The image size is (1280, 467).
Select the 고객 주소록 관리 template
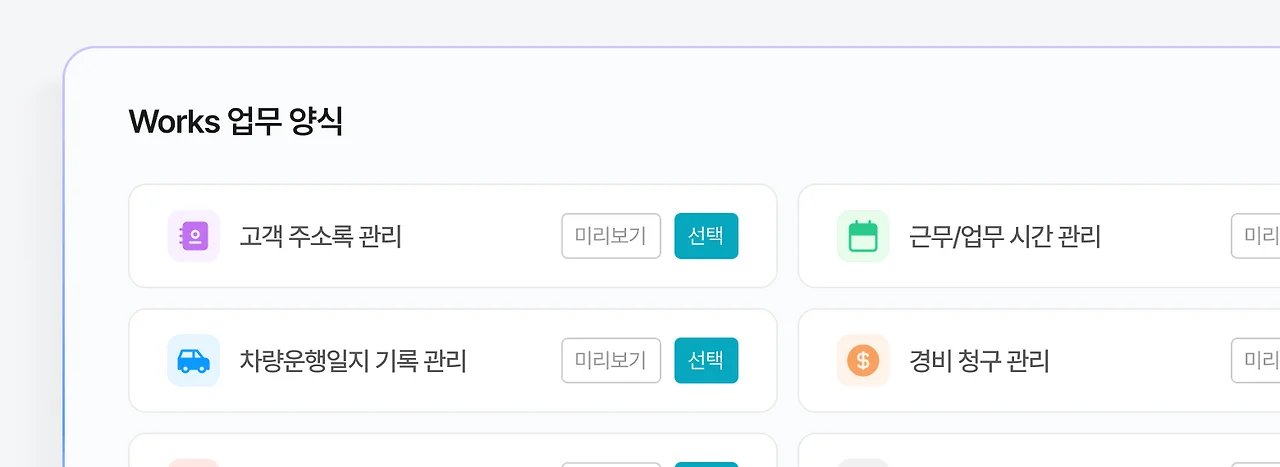pyautogui.click(x=706, y=236)
